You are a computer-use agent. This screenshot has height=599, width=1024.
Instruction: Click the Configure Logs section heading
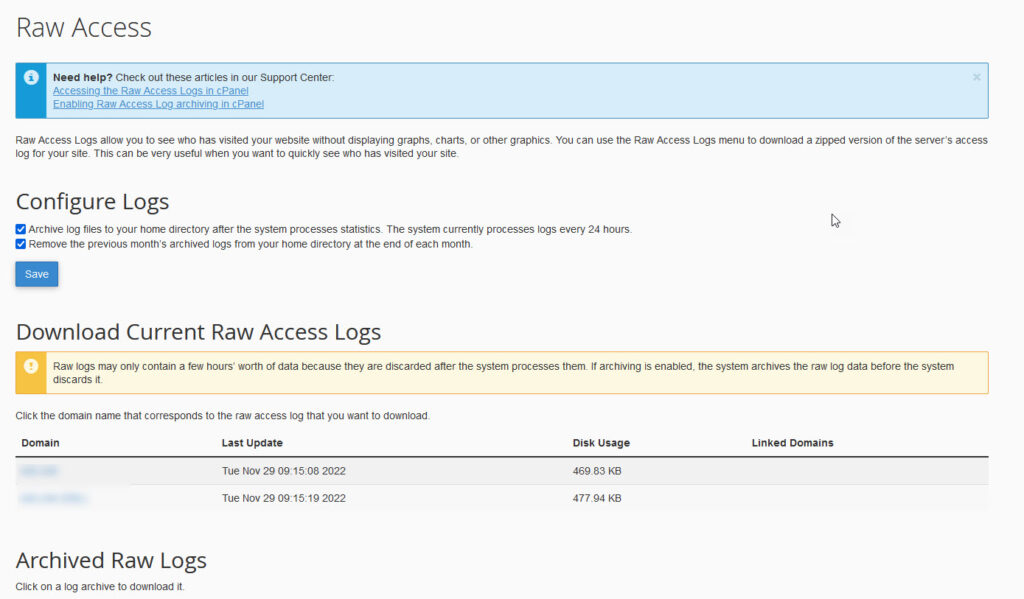92,201
